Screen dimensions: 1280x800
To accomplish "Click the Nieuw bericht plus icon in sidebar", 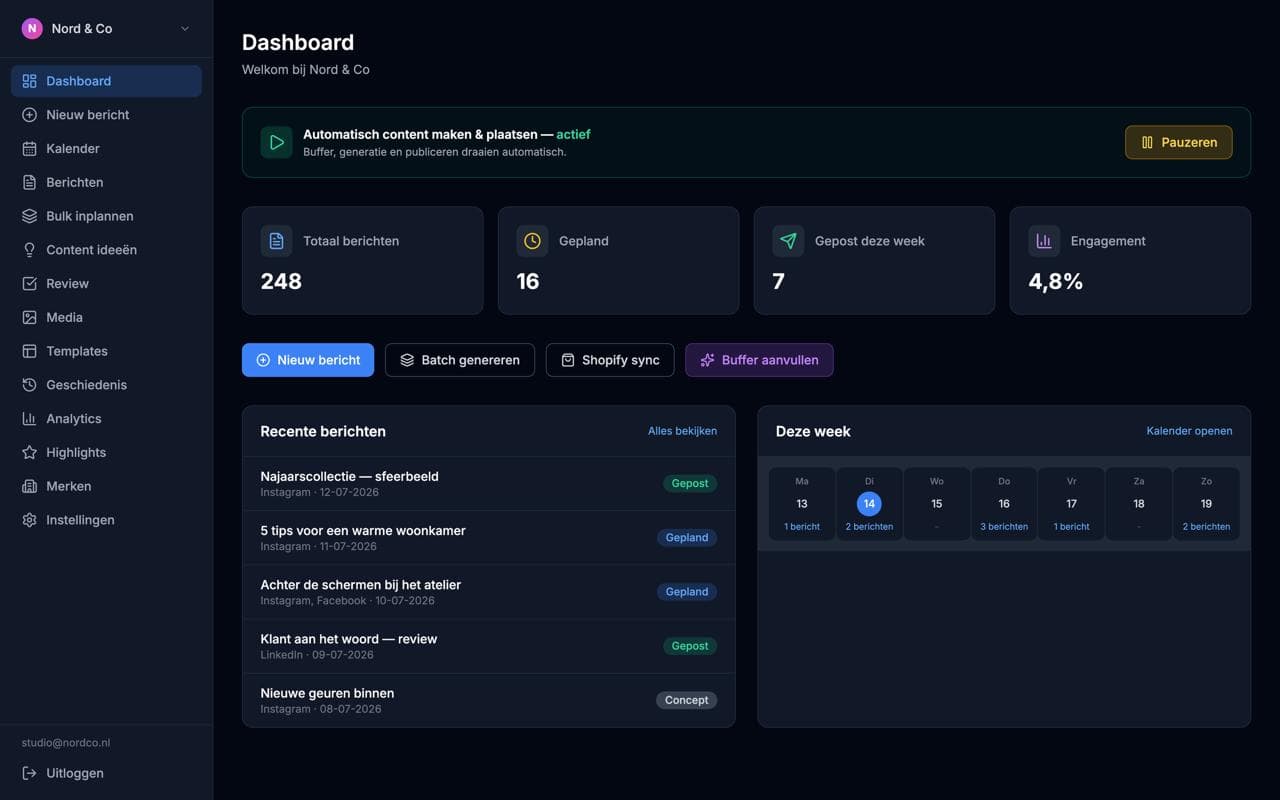I will point(29,115).
